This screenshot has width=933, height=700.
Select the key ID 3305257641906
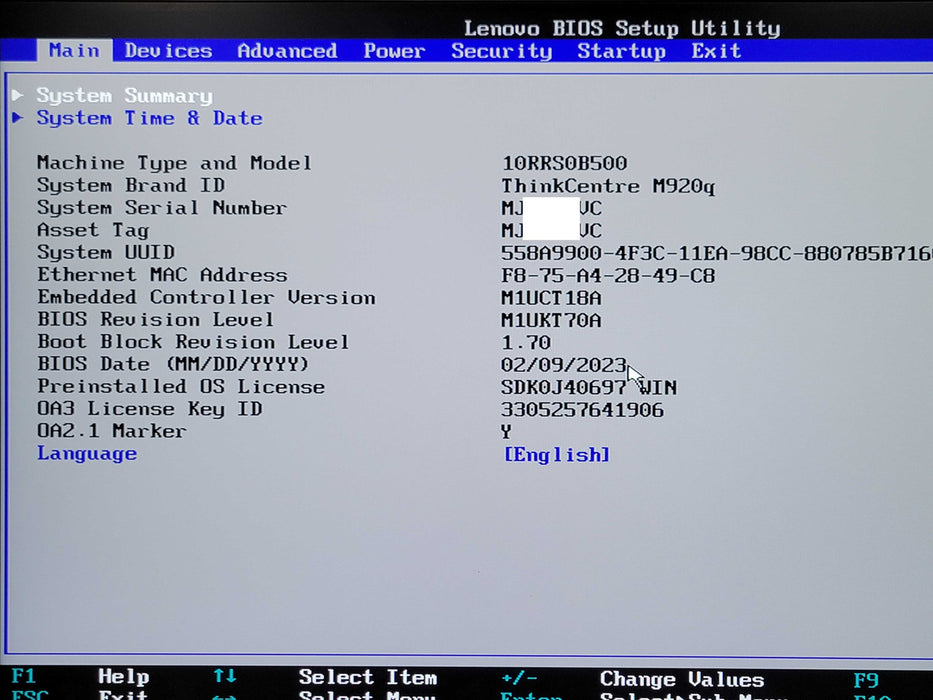click(x=583, y=410)
